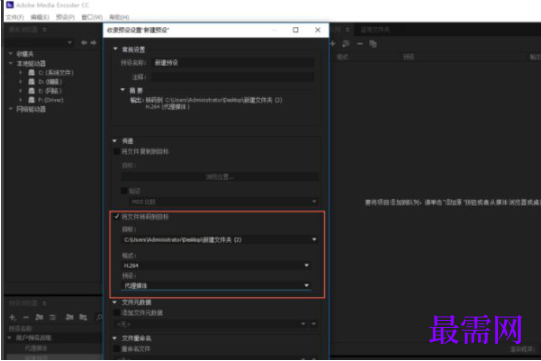Click the 预设名称 input field

[x=233, y=62]
